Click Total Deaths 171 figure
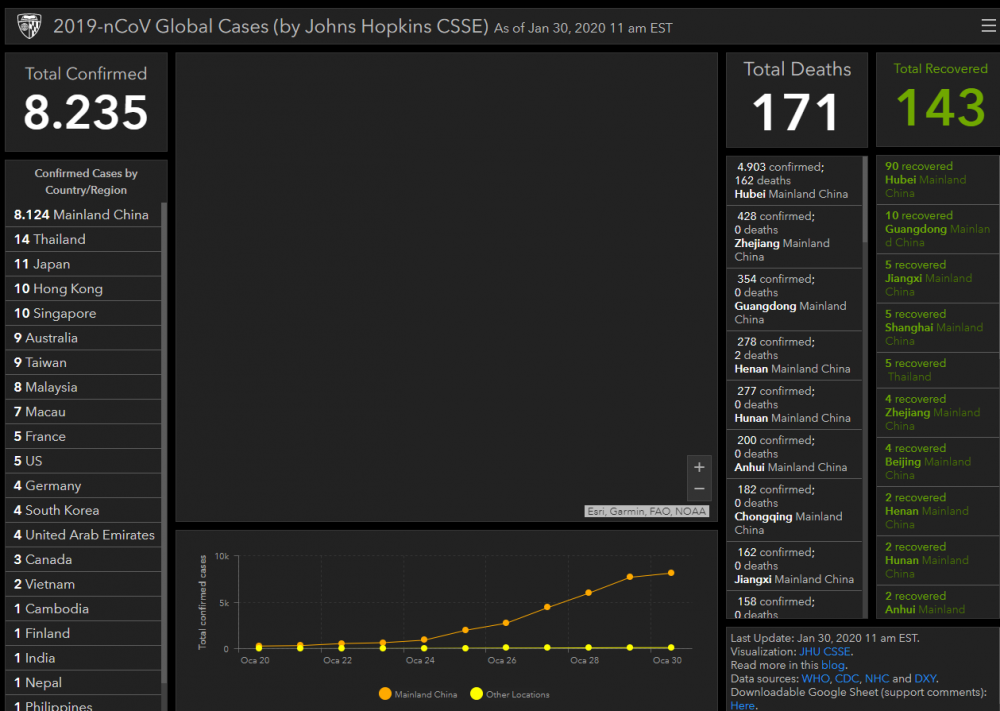Viewport: 1000px width, 711px height. click(796, 112)
